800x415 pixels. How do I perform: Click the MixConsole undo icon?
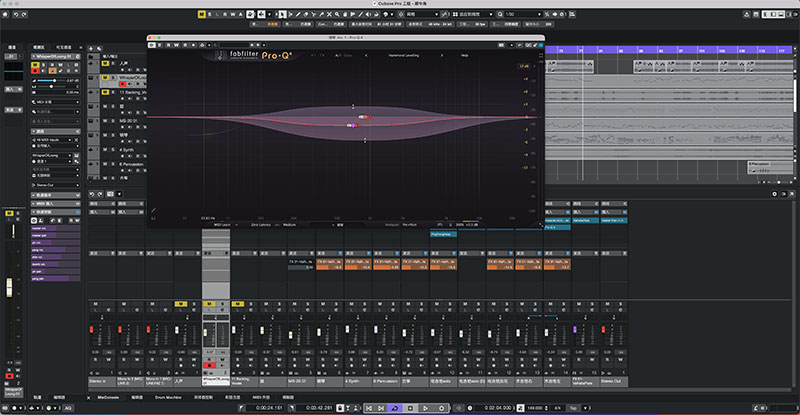point(92,194)
